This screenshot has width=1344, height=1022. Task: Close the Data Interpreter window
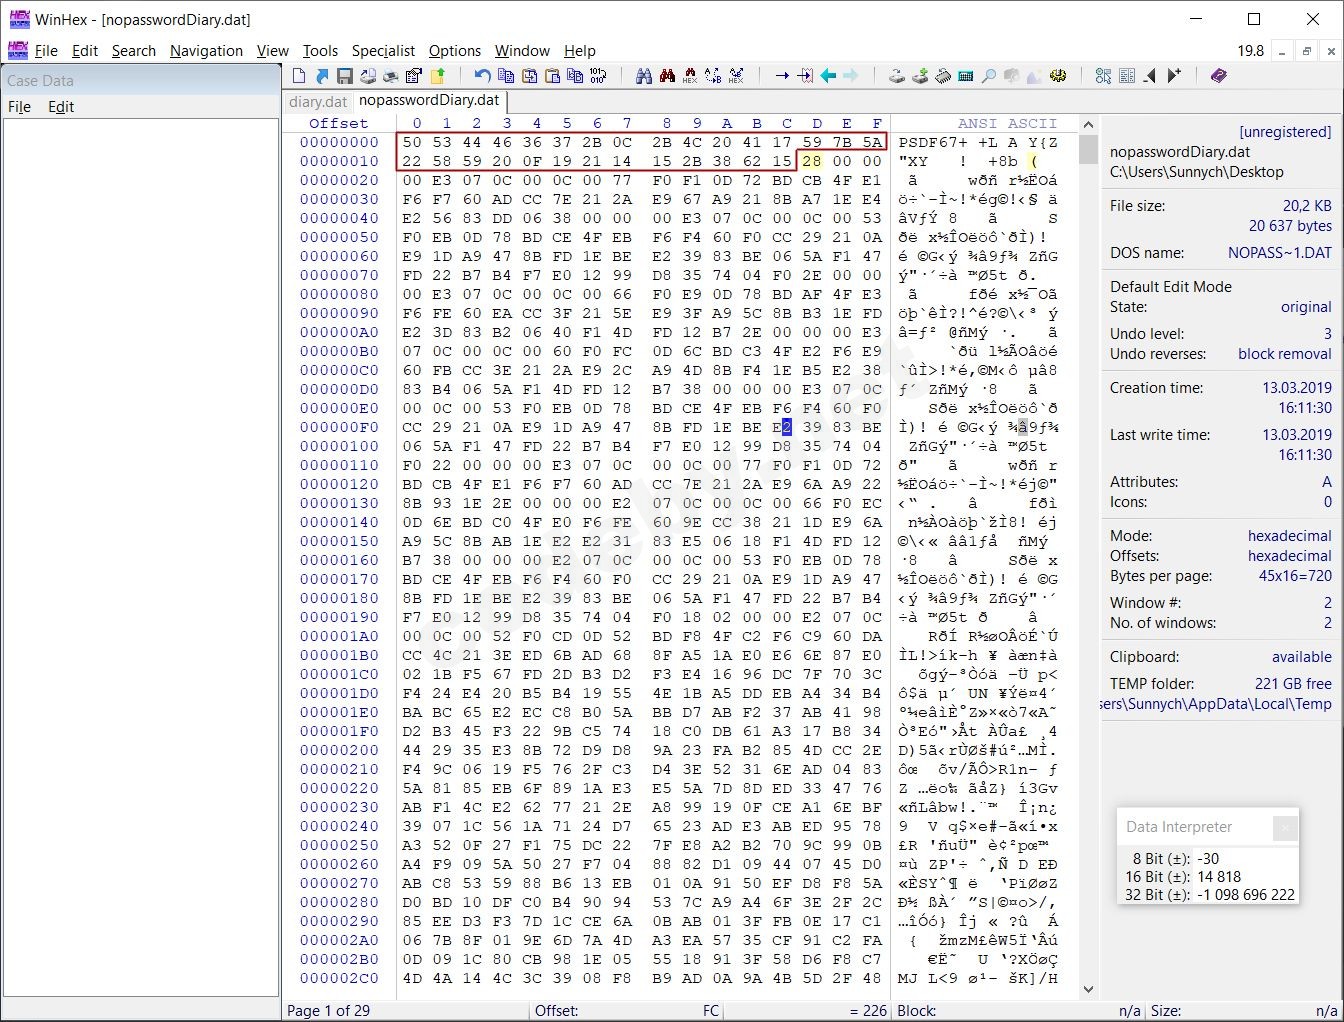click(x=1285, y=827)
